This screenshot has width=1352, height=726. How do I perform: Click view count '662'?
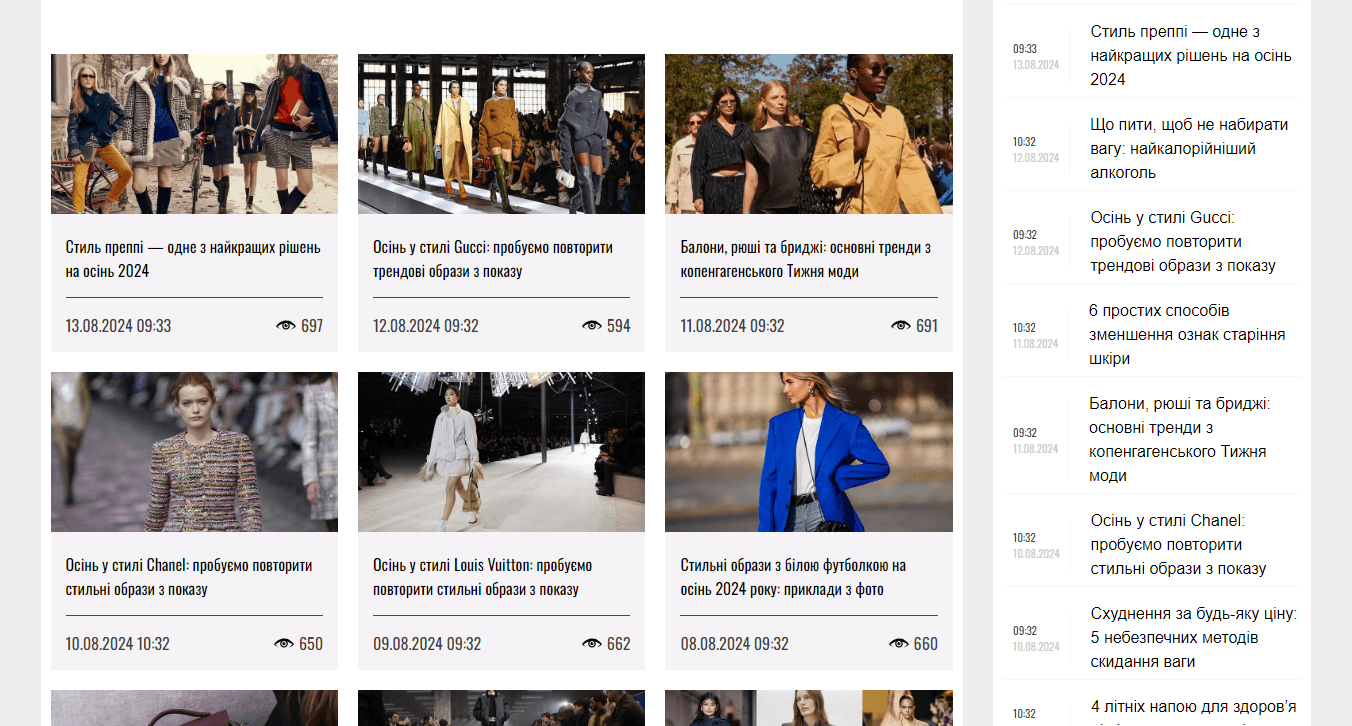click(619, 644)
